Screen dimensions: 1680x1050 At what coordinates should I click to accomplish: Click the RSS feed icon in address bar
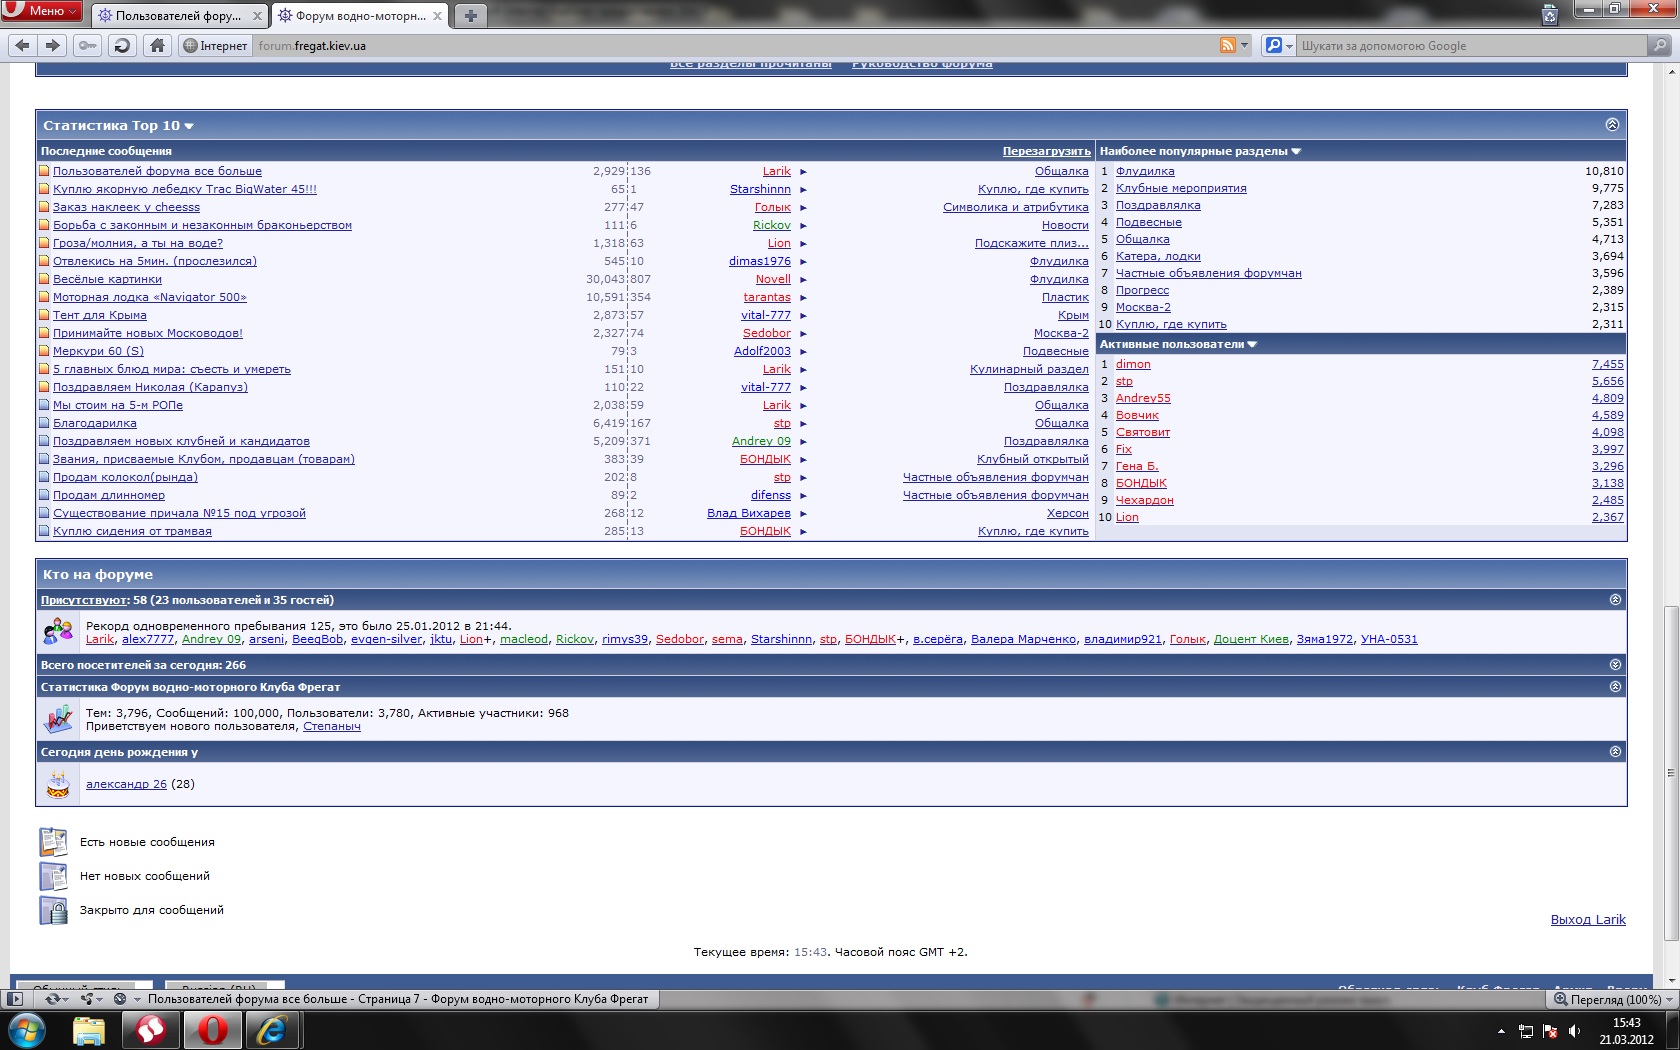1227,45
